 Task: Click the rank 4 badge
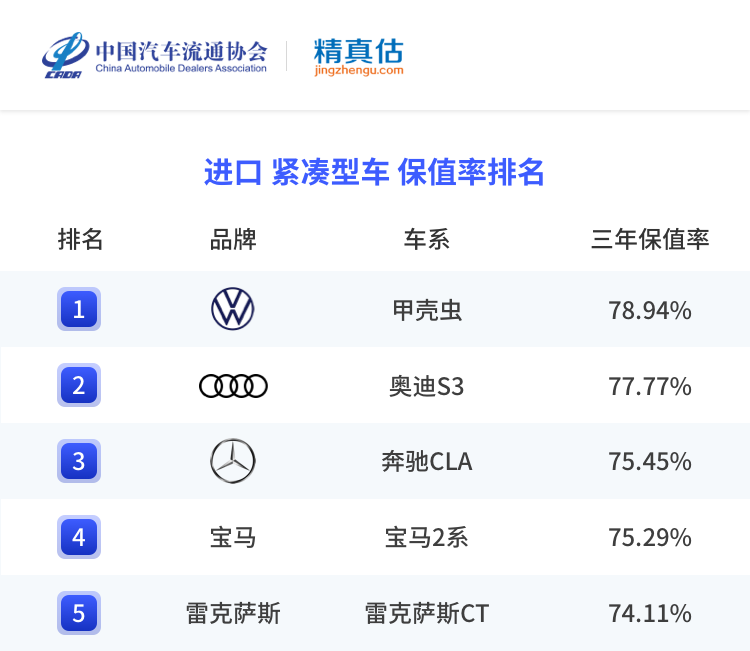[x=79, y=538]
